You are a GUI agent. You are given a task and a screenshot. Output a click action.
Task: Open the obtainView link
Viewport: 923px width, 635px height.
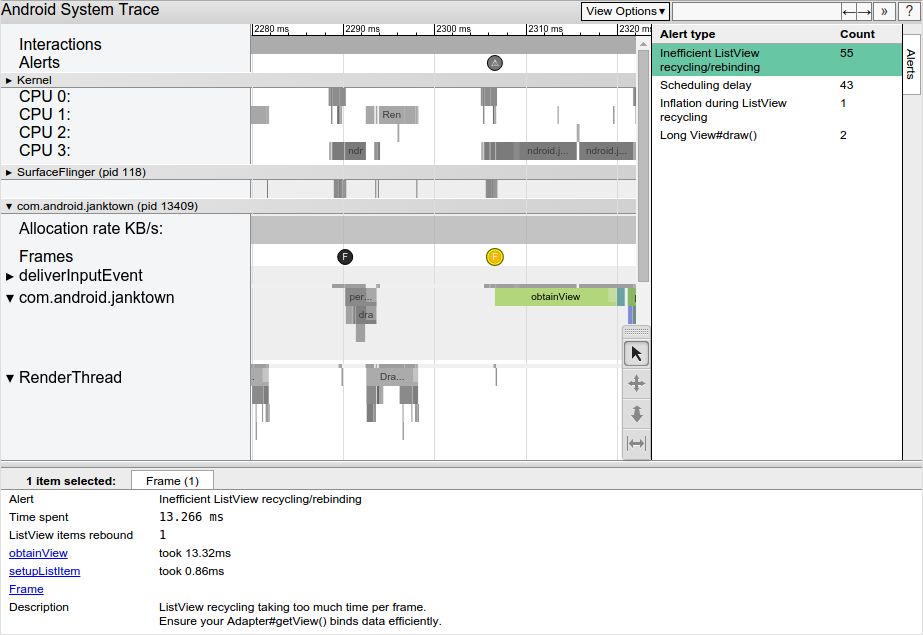pos(37,553)
